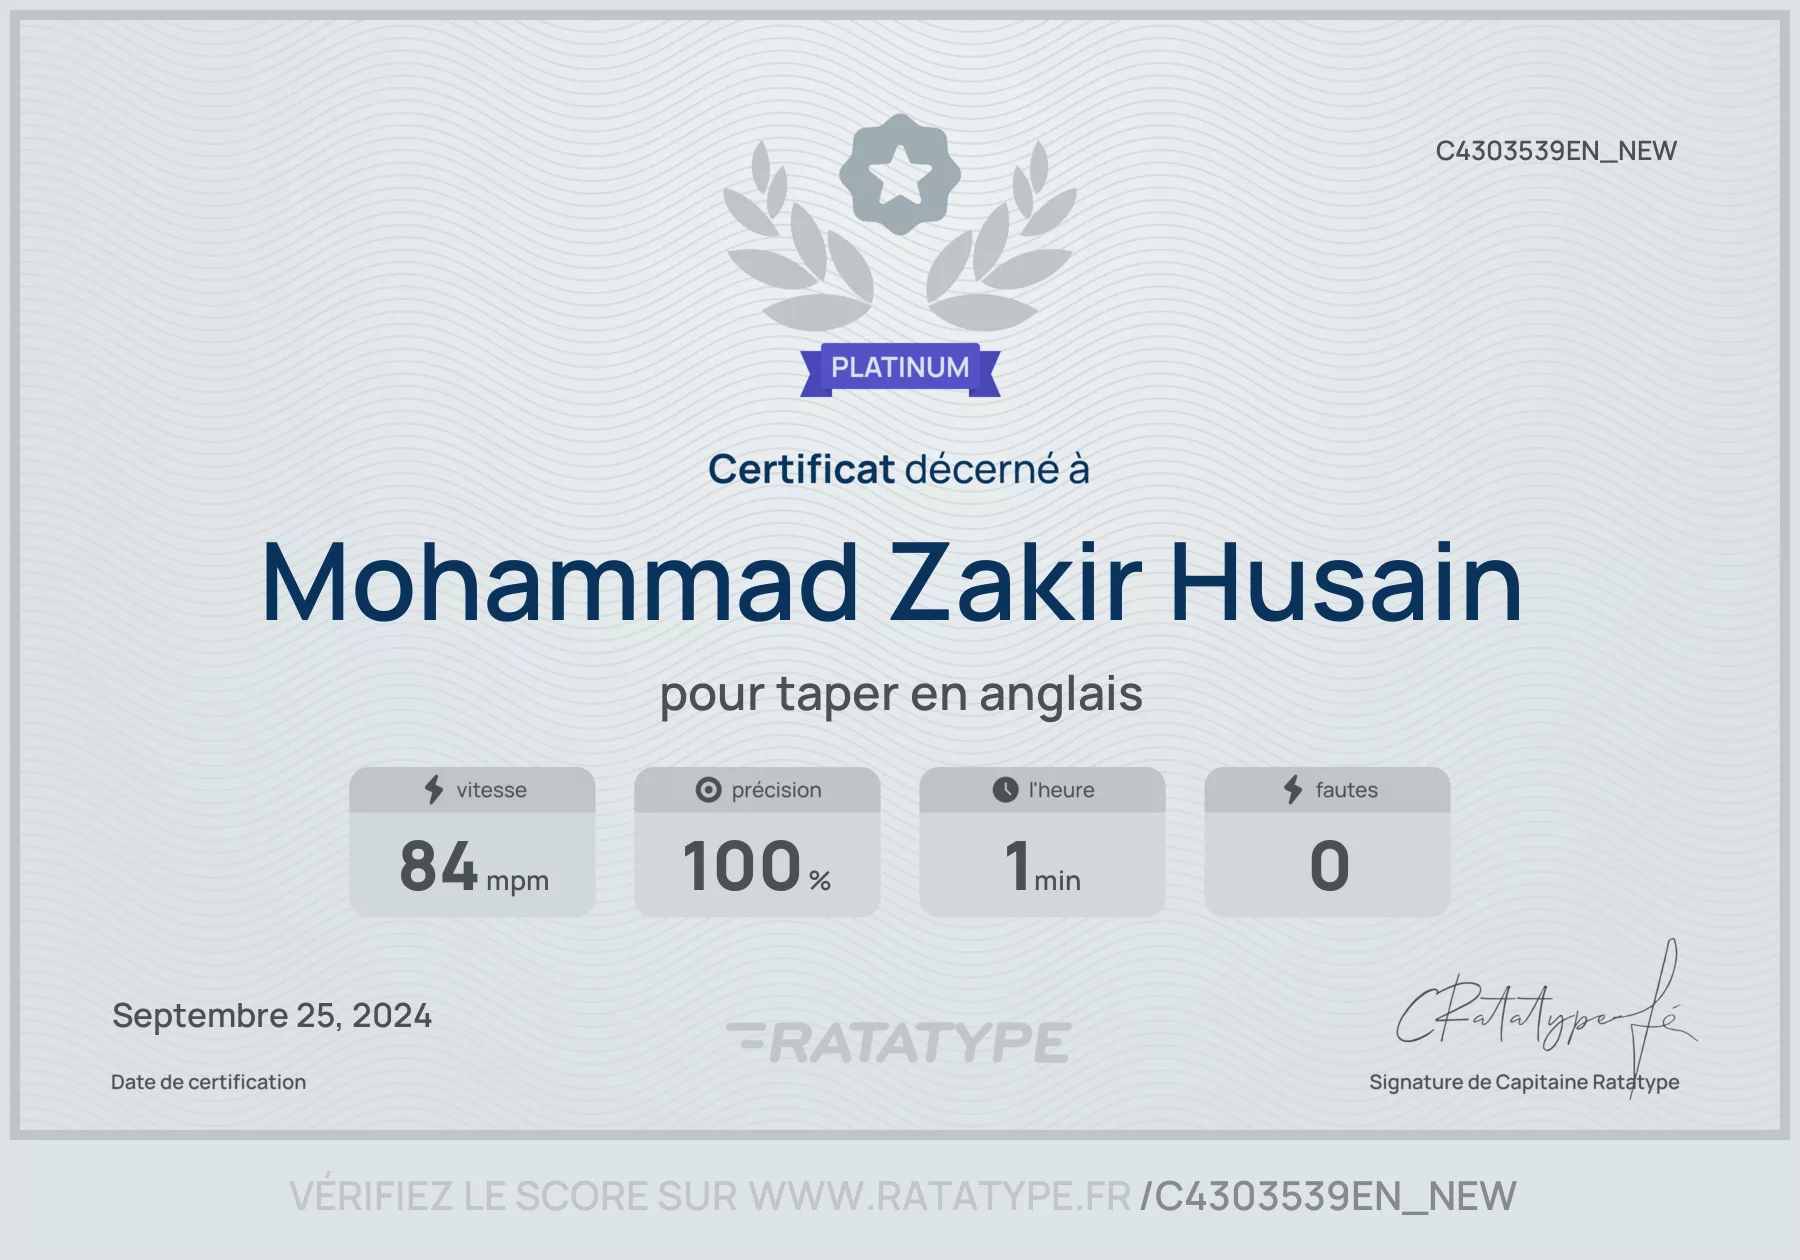
Task: Click the 100 % precision value
Action: [x=757, y=866]
